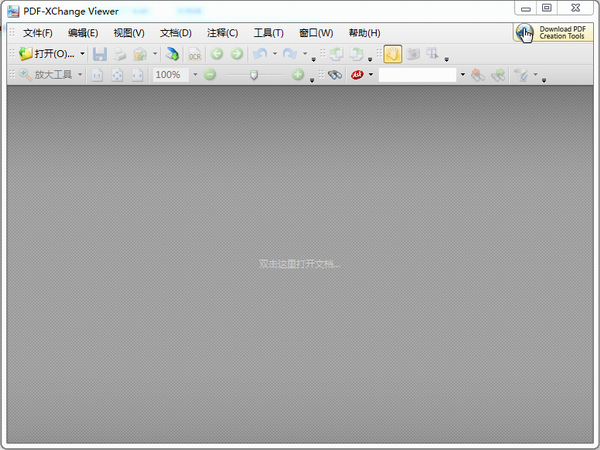Select the Hand tool
The image size is (600, 450).
pos(393,54)
